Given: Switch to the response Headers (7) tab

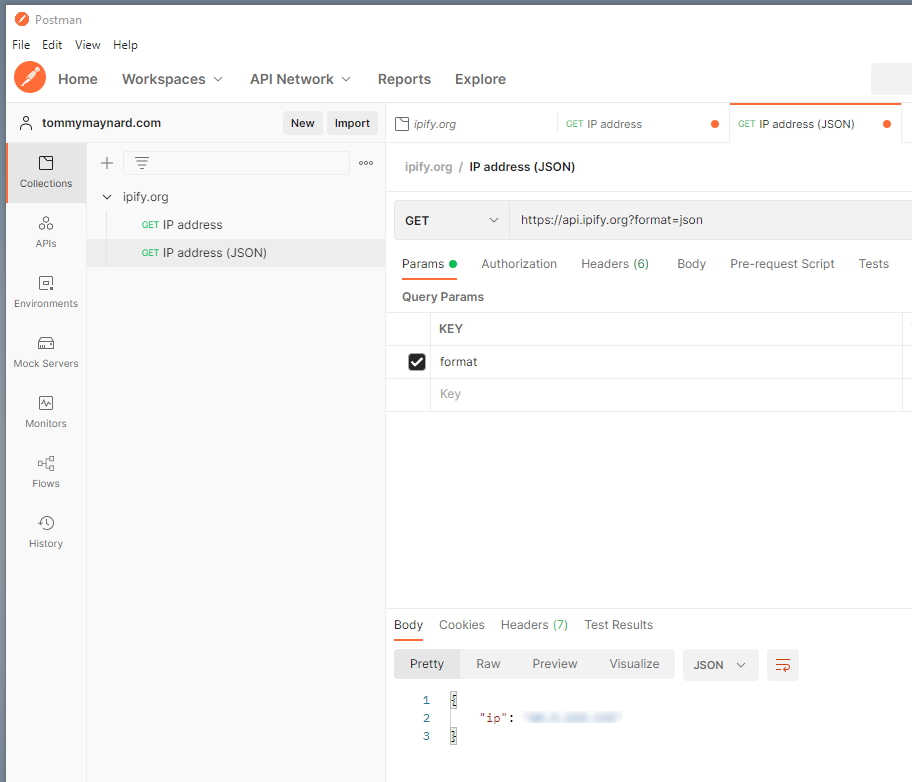Looking at the screenshot, I should pos(534,625).
